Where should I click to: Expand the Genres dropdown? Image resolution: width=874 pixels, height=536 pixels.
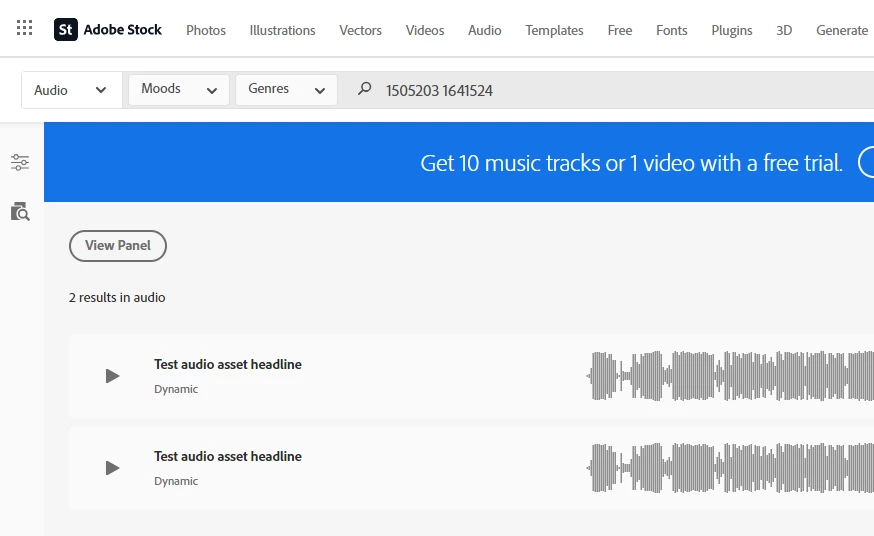pos(287,90)
